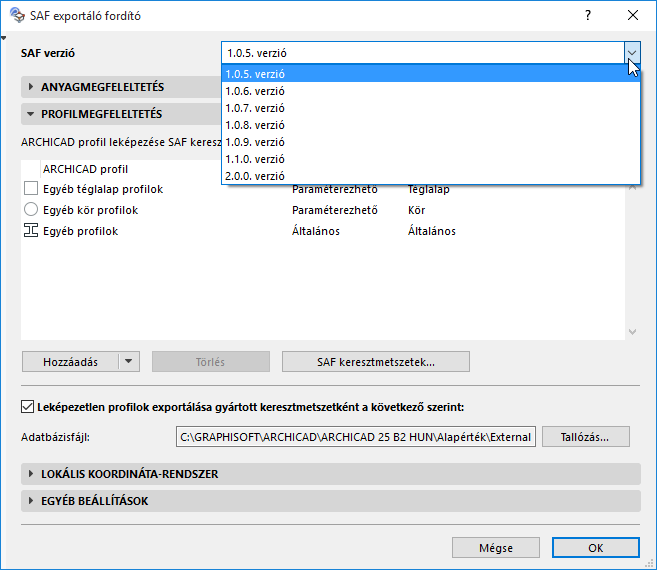Viewport: 657px width, 570px height.
Task: Click Paraméterezhető in the kör row
Action: pyautogui.click(x=334, y=210)
